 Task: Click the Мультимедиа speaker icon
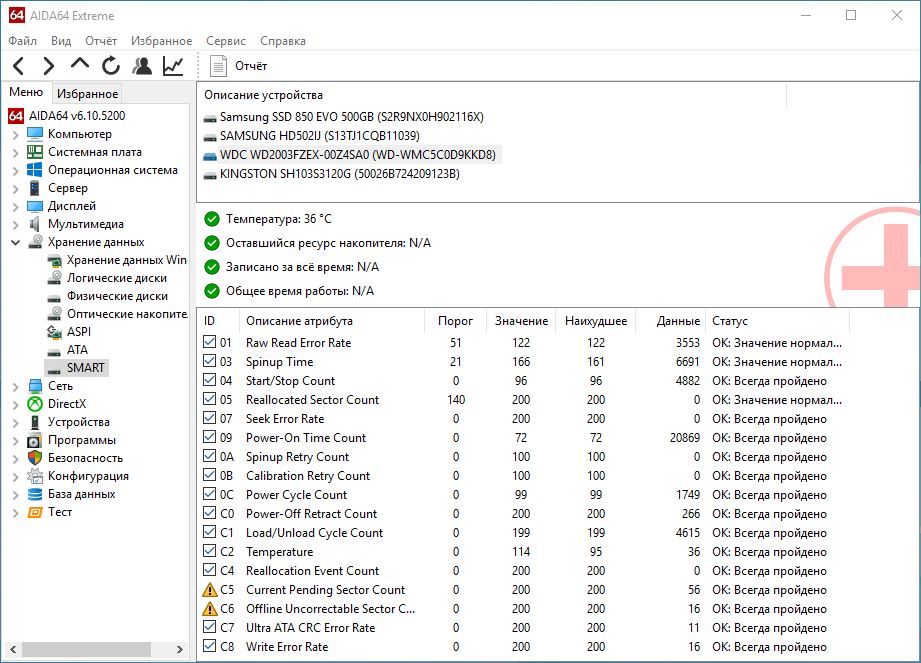coord(35,224)
